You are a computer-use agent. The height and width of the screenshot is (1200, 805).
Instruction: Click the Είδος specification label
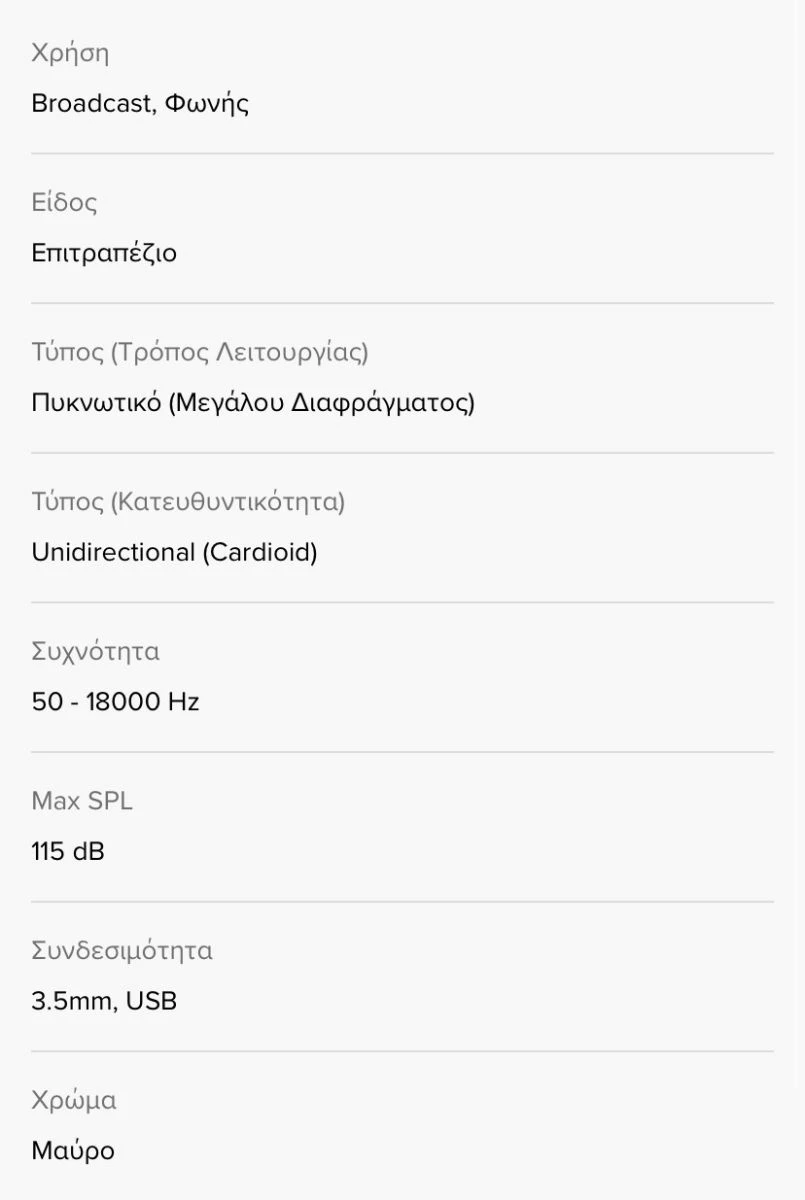pos(64,204)
